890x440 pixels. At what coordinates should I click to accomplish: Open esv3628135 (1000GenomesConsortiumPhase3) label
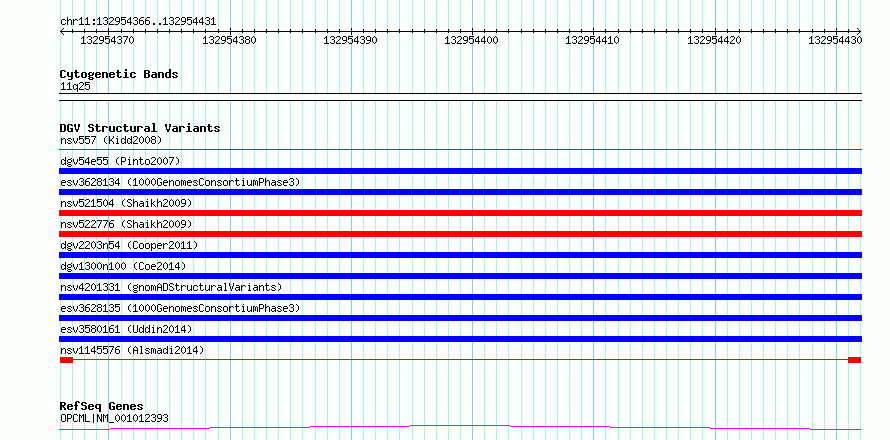(180, 308)
